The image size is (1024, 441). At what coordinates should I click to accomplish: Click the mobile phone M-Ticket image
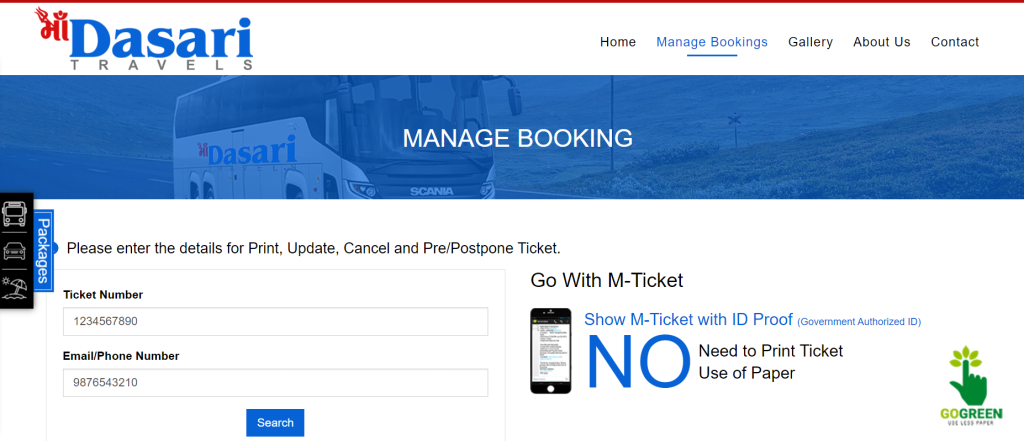coord(551,351)
